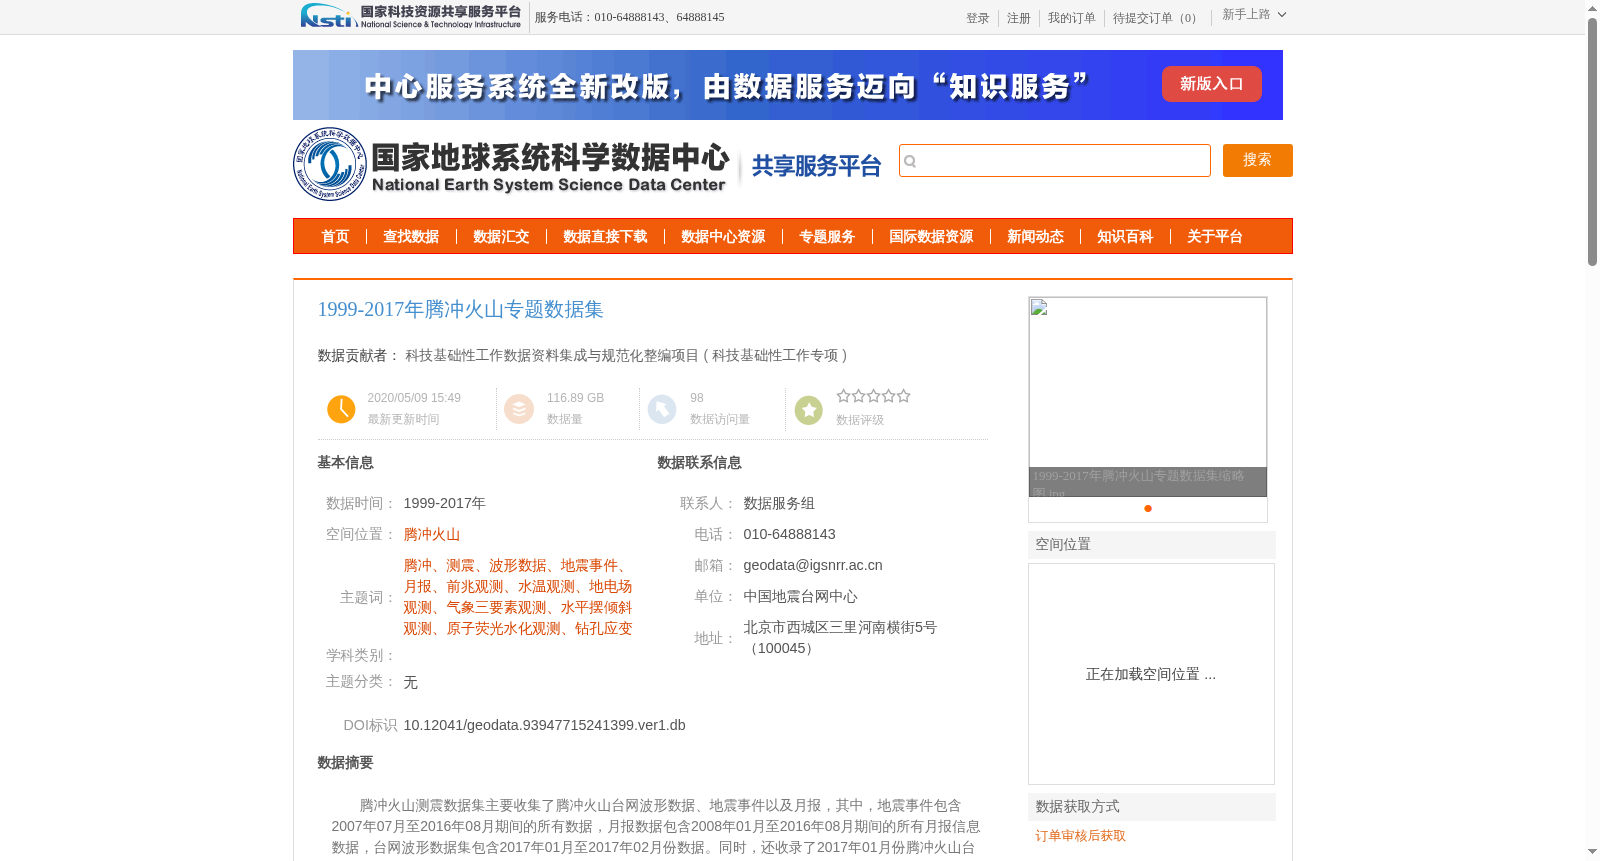Screen dimensions: 1600x861
Task: Click the scrollbar down arrow
Action: coord(1592,852)
